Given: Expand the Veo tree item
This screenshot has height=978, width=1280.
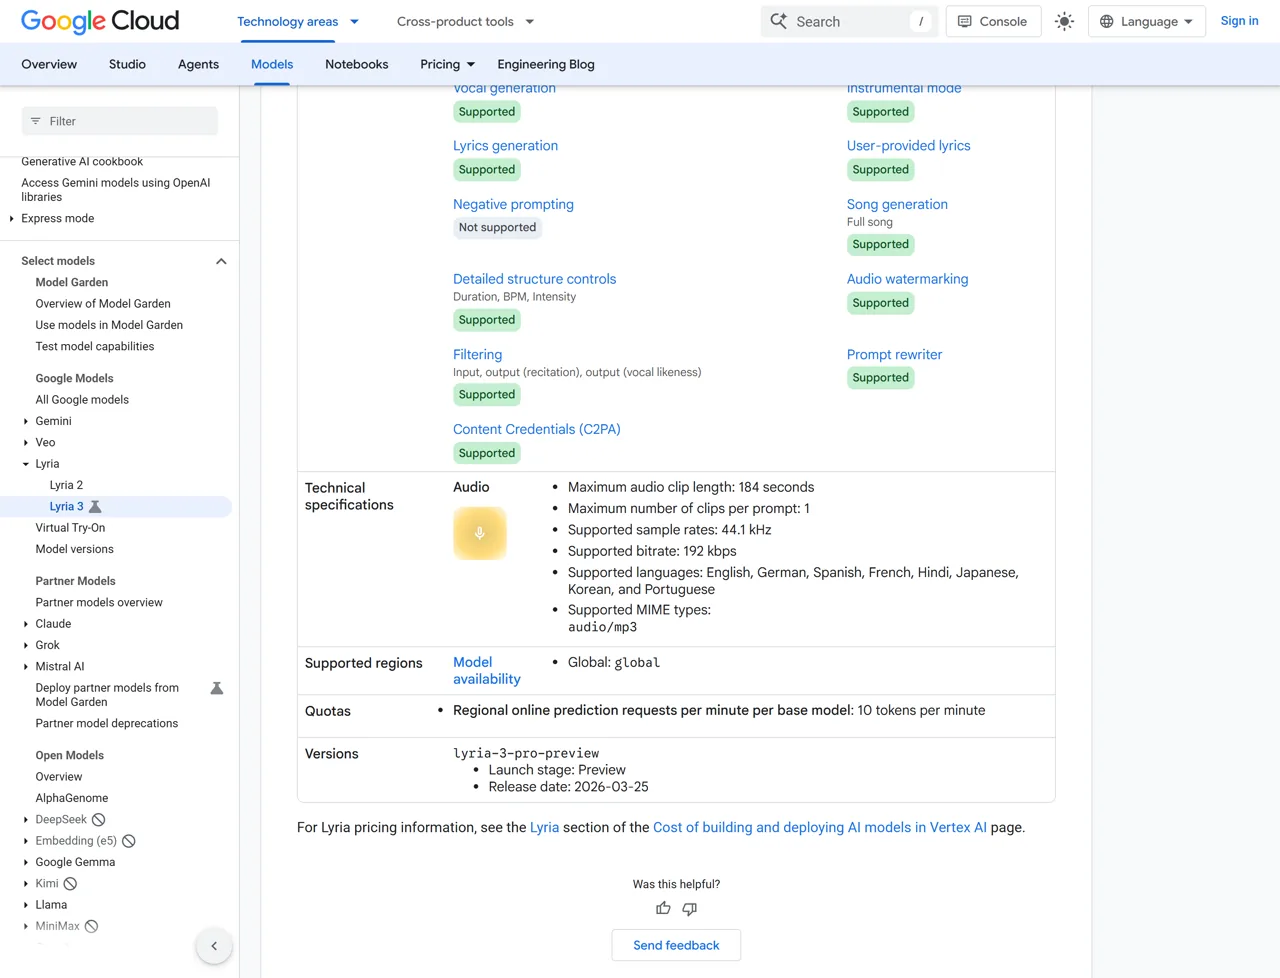Looking at the screenshot, I should [26, 443].
